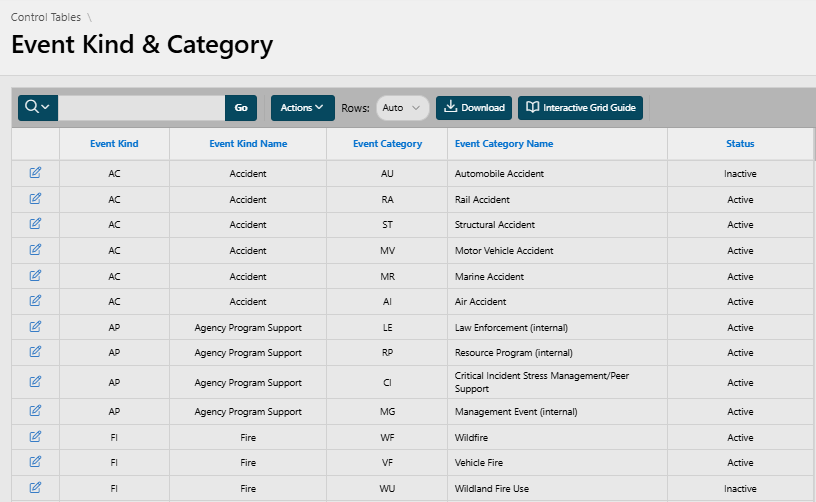Edit the Resource Program (internal) row
The height and width of the screenshot is (502, 816).
(x=35, y=352)
